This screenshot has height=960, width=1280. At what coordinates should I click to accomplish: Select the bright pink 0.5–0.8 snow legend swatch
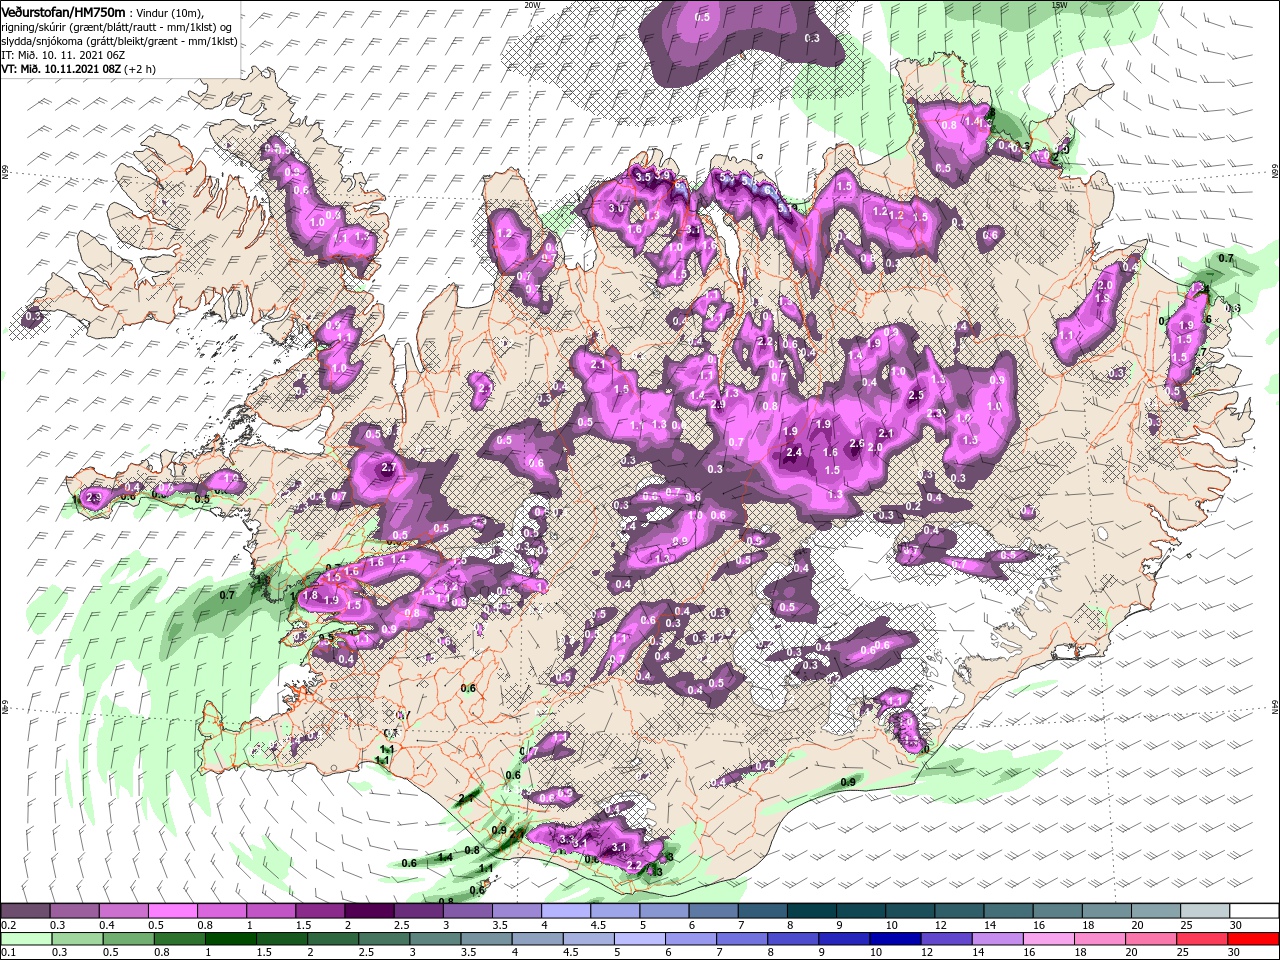(x=172, y=911)
